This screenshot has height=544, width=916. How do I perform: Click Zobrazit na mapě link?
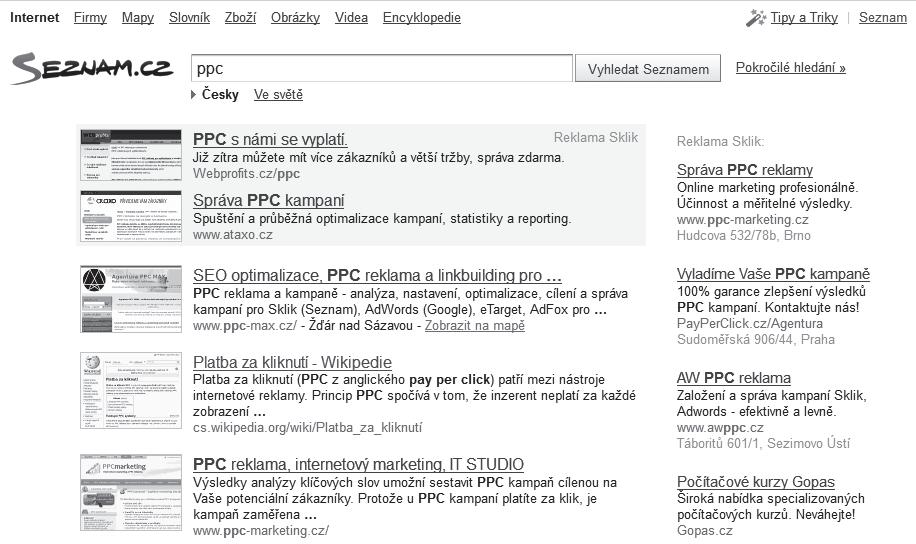click(474, 325)
